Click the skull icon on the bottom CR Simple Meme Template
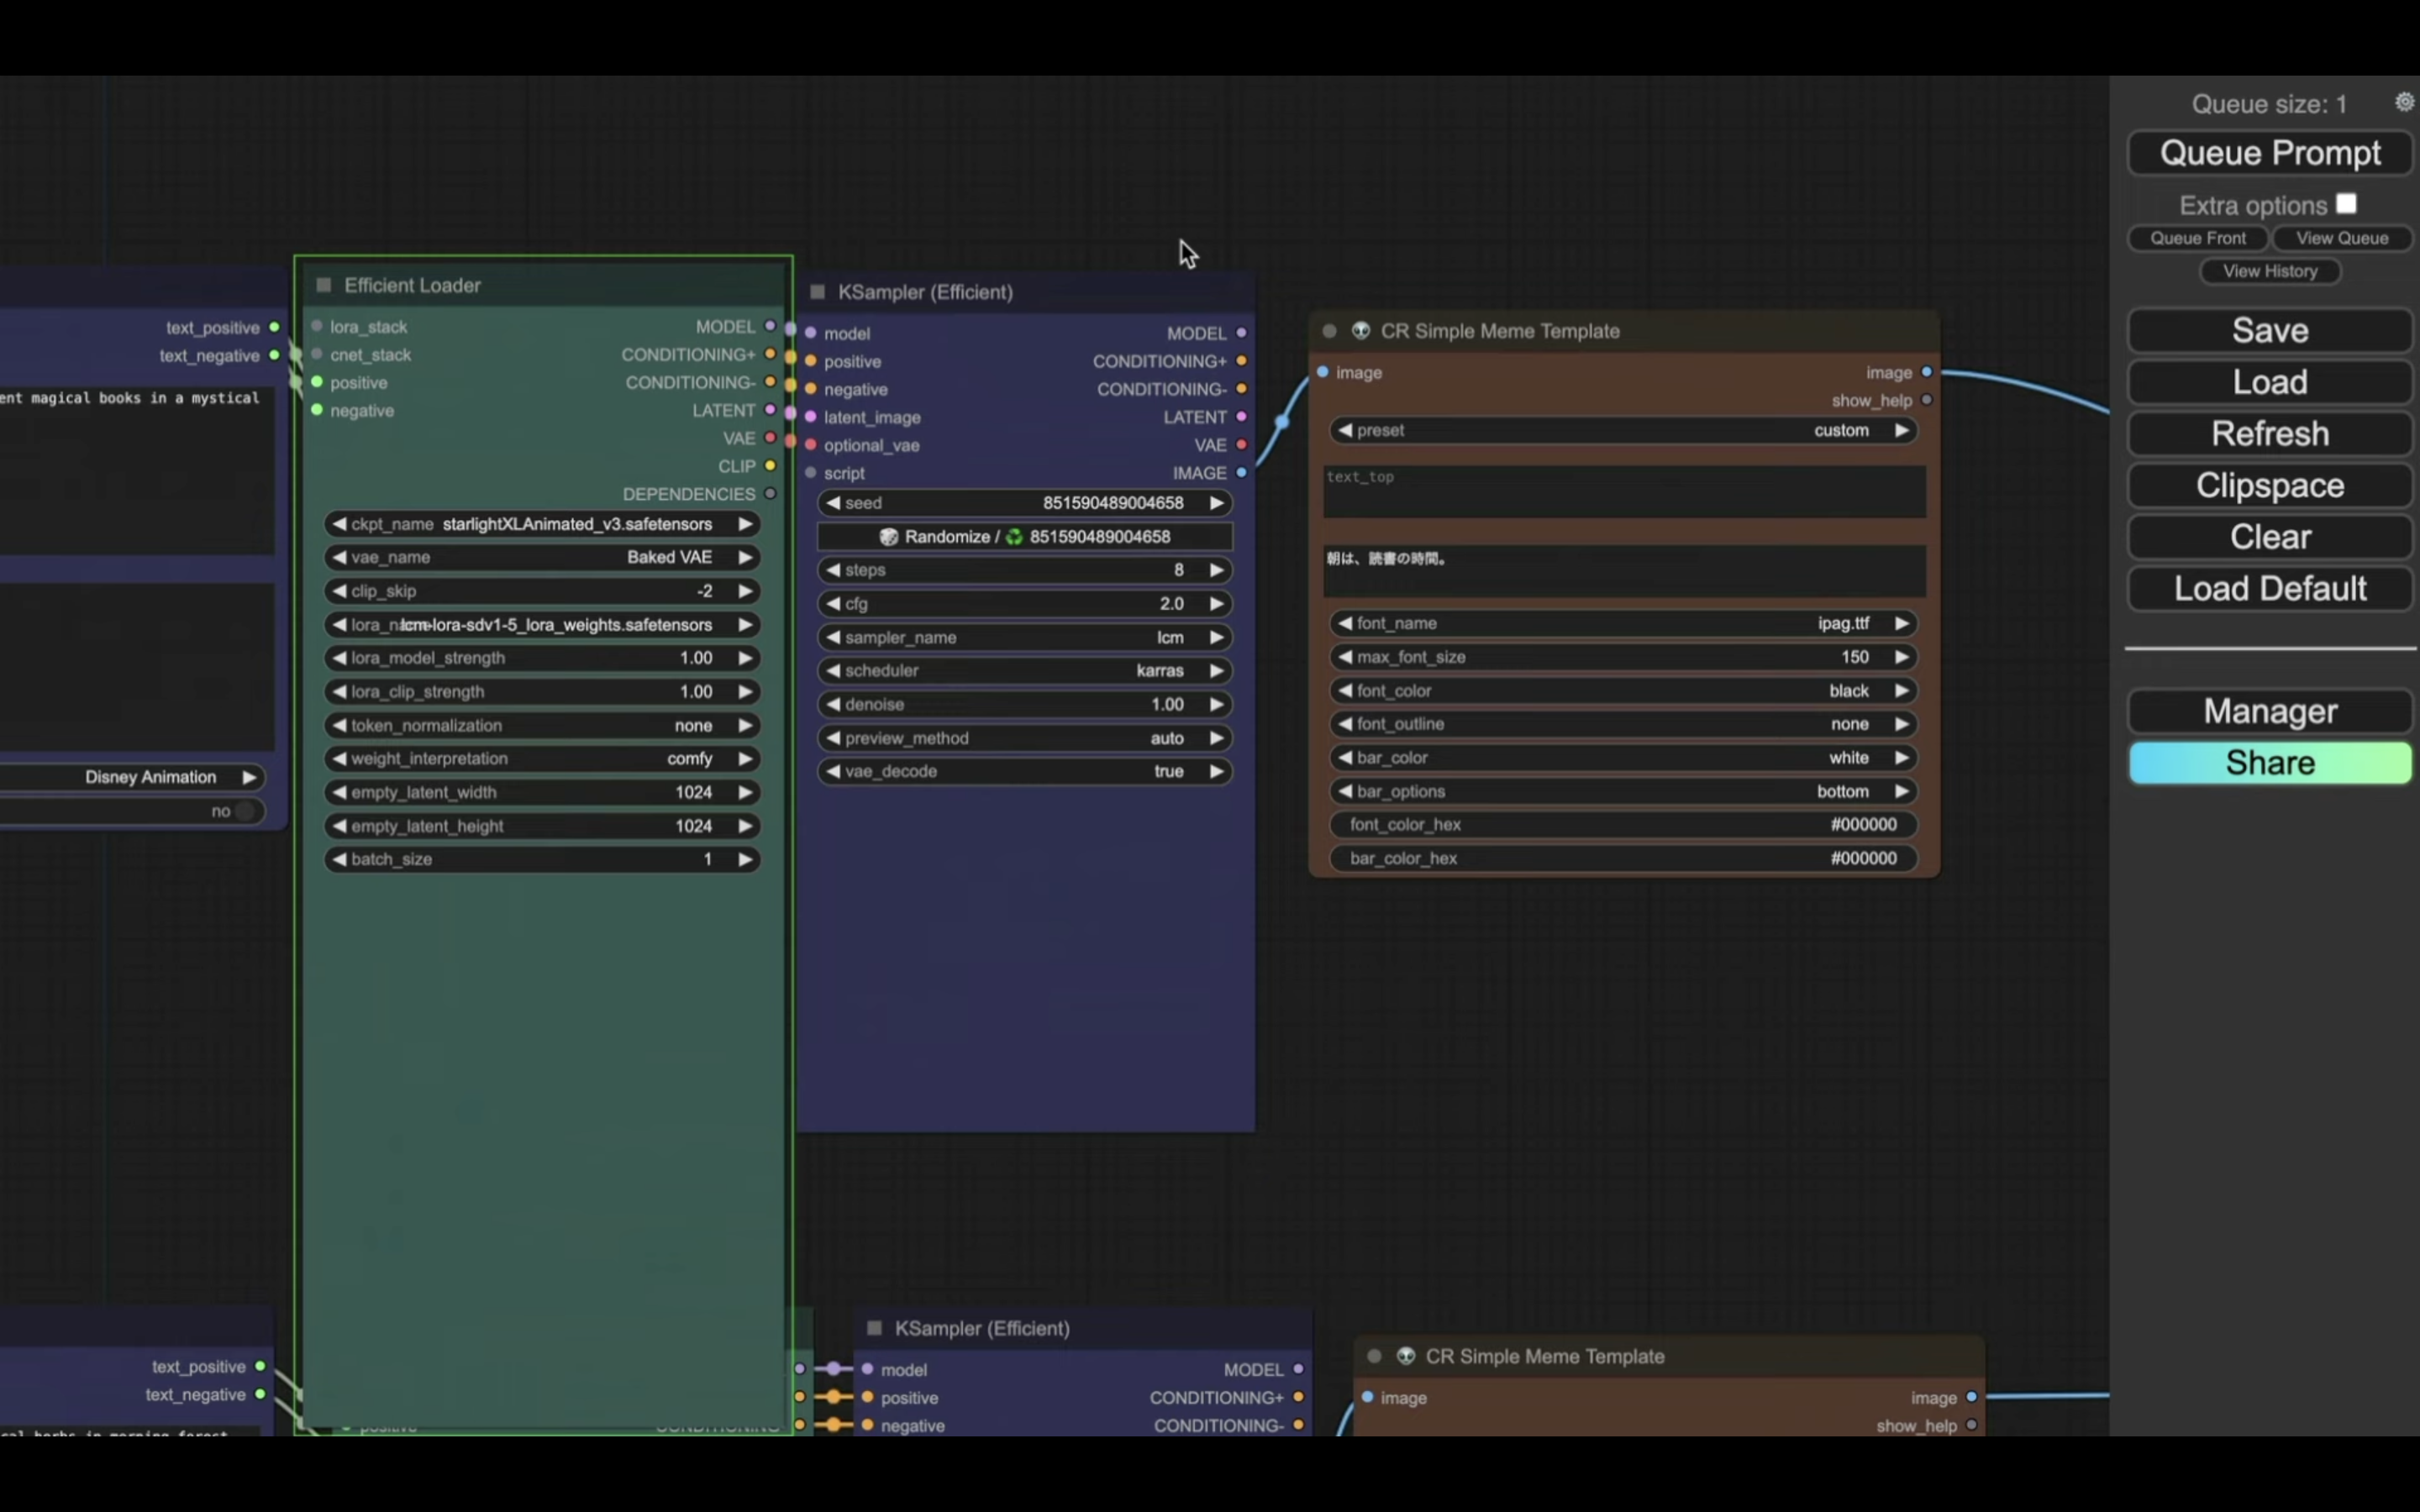Viewport: 2420px width, 1512px height. 1406,1356
